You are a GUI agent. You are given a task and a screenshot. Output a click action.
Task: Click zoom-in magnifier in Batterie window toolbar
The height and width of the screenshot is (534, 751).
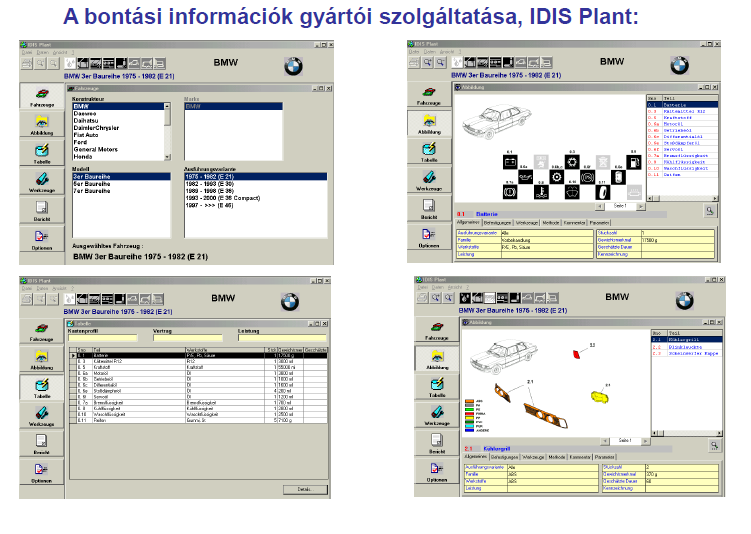click(x=427, y=62)
